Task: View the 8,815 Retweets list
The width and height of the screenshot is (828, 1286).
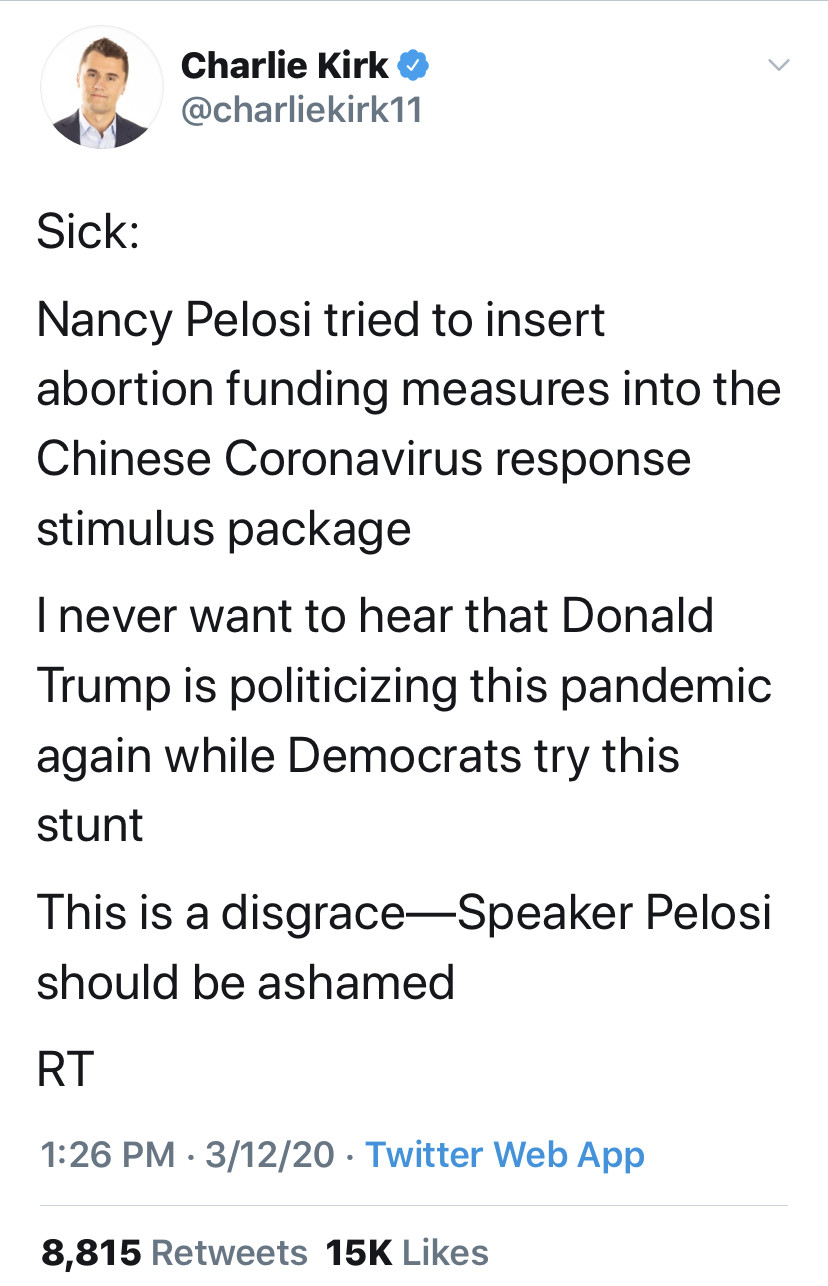Action: (175, 1252)
